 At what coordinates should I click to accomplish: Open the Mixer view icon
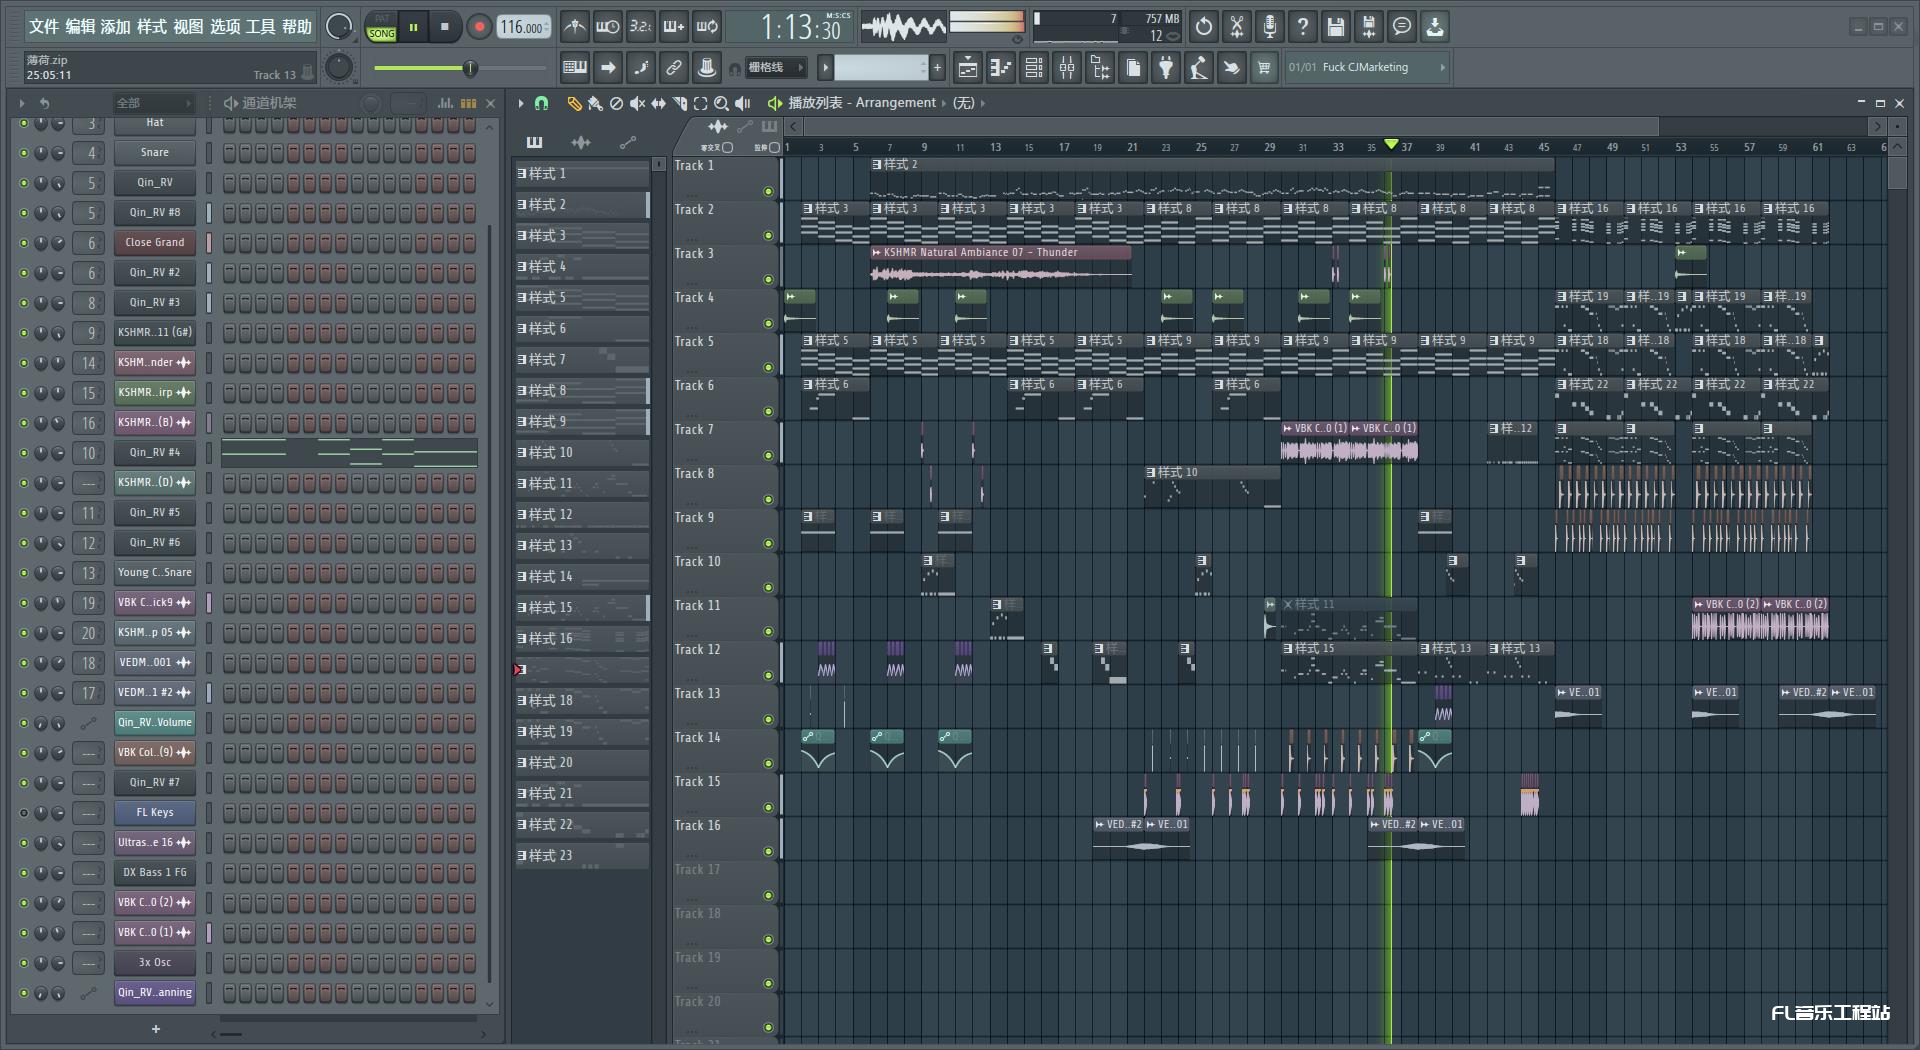[1067, 68]
